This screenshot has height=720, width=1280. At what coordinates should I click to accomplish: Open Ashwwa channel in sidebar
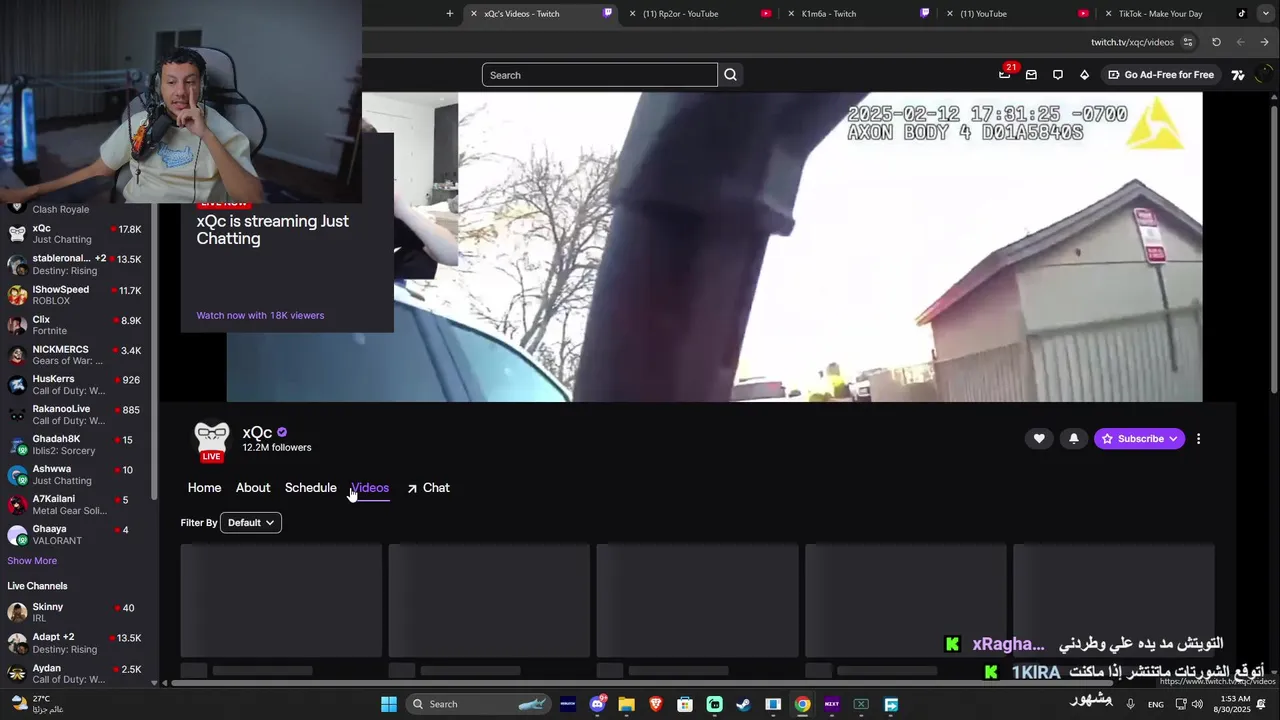pyautogui.click(x=75, y=474)
